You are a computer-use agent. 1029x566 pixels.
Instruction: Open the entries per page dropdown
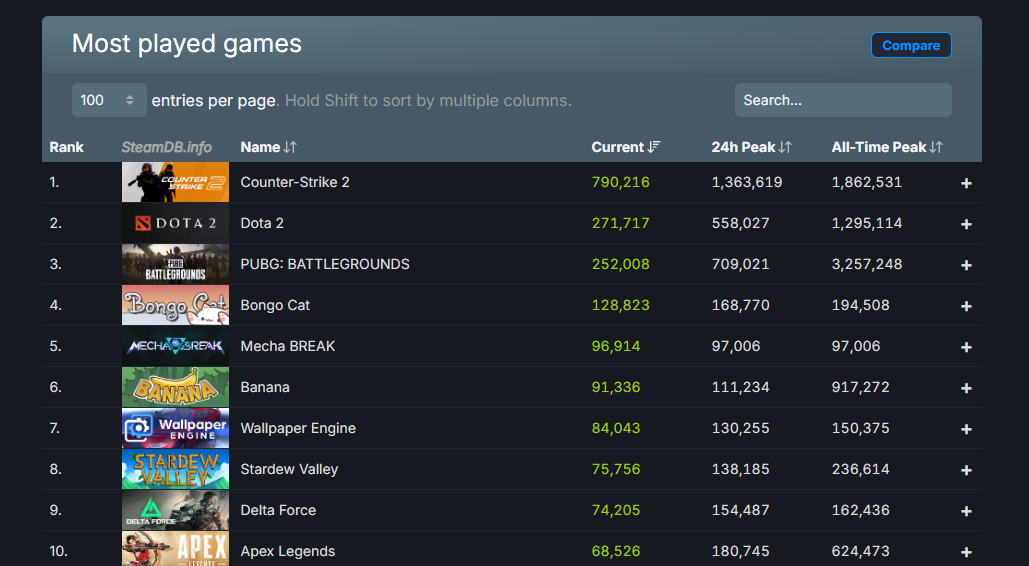(109, 100)
